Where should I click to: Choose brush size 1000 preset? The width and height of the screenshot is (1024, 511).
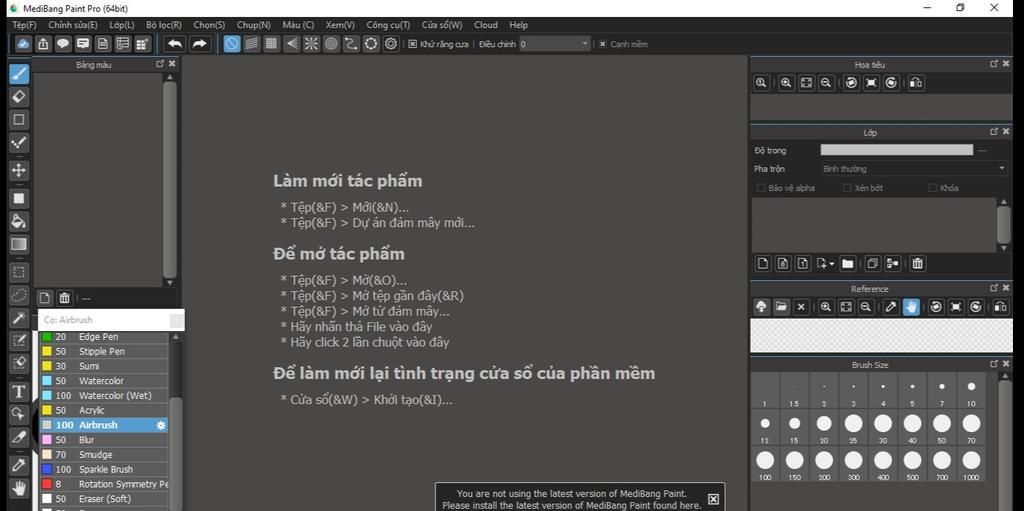tap(971, 463)
